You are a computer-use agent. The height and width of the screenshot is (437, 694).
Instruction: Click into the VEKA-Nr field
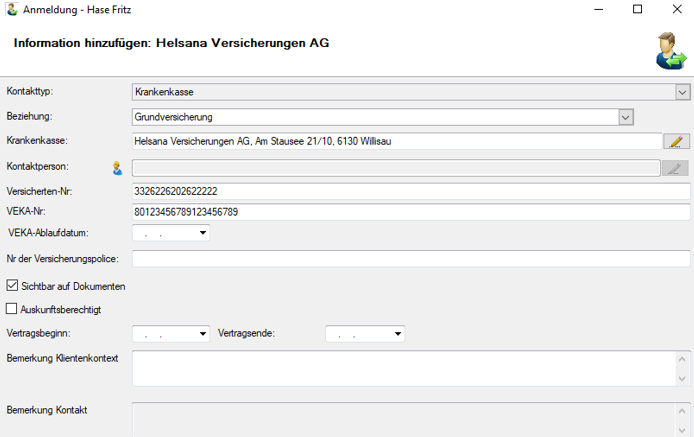pyautogui.click(x=410, y=212)
